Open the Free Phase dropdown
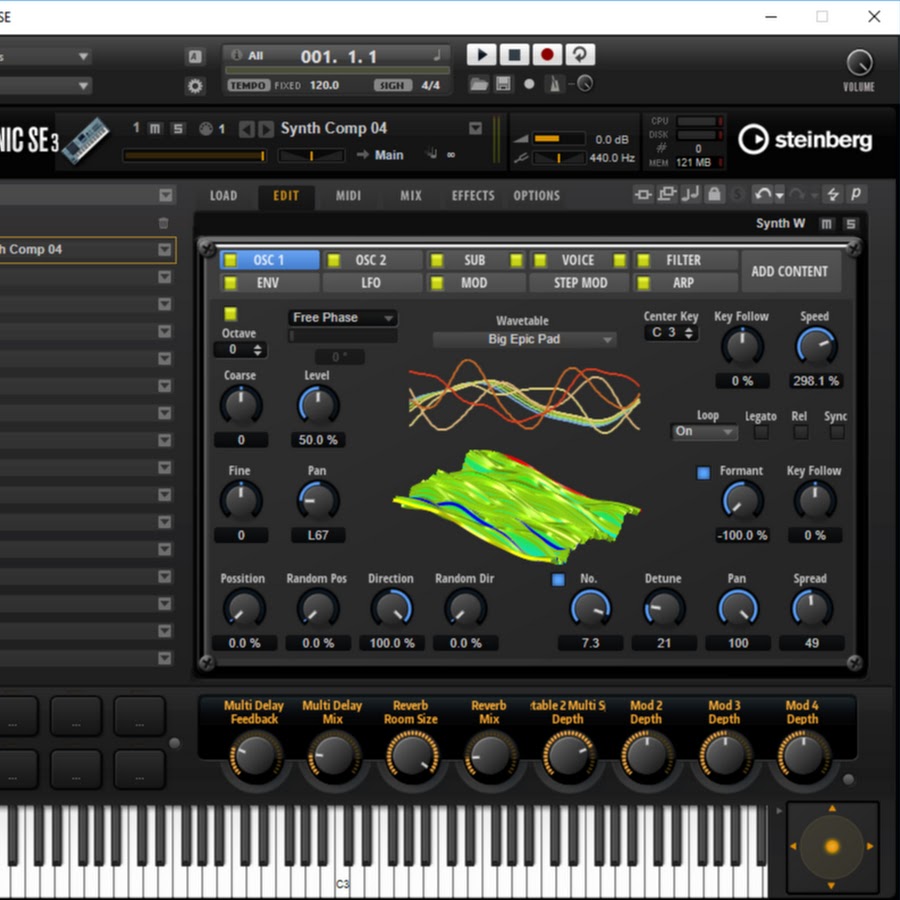 pos(342,317)
